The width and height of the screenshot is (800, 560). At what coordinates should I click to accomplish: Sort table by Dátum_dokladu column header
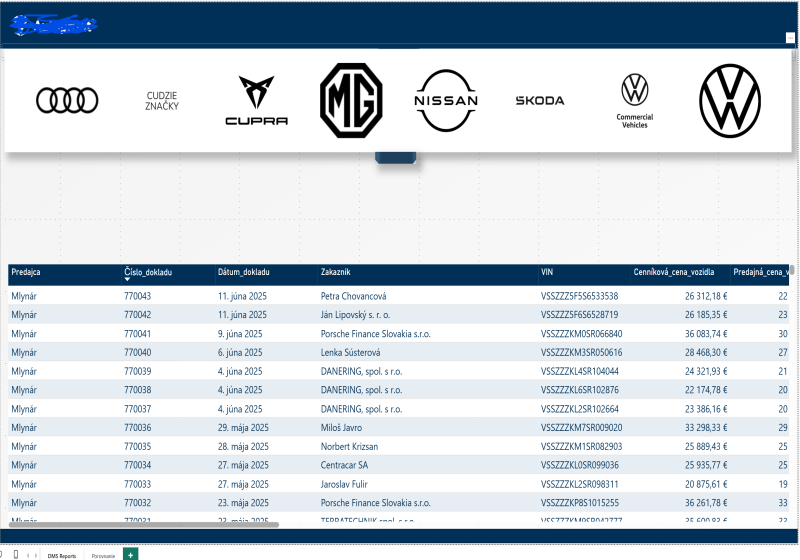(x=243, y=272)
